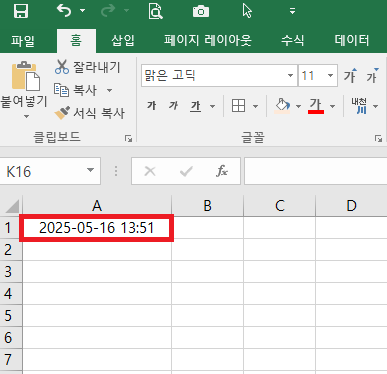Image resolution: width=387 pixels, height=374 pixels.
Task: Open the Name Box dropdown arrow
Action: [x=90, y=170]
